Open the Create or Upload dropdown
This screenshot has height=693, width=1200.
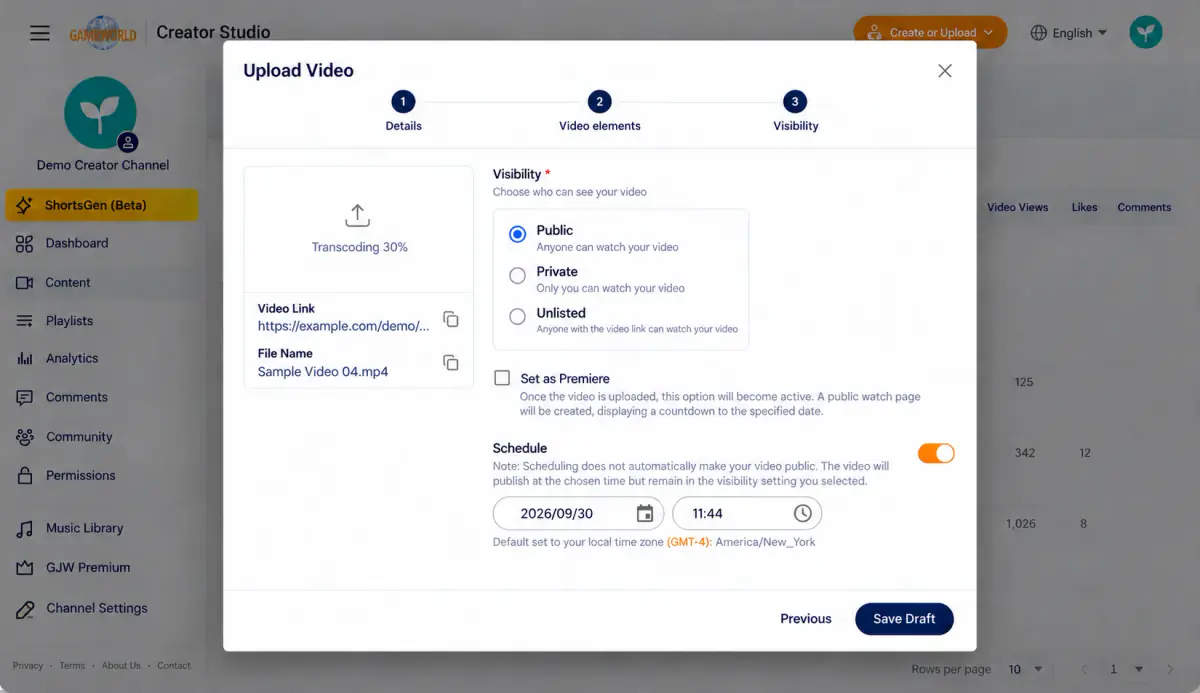coord(930,32)
